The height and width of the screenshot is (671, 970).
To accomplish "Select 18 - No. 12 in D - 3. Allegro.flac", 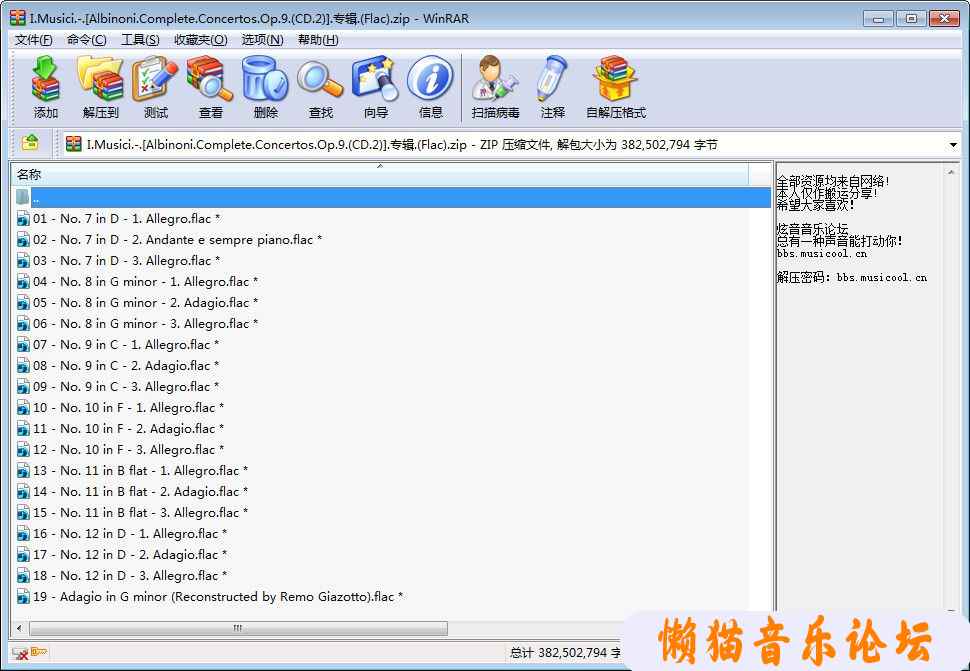I will point(122,576).
